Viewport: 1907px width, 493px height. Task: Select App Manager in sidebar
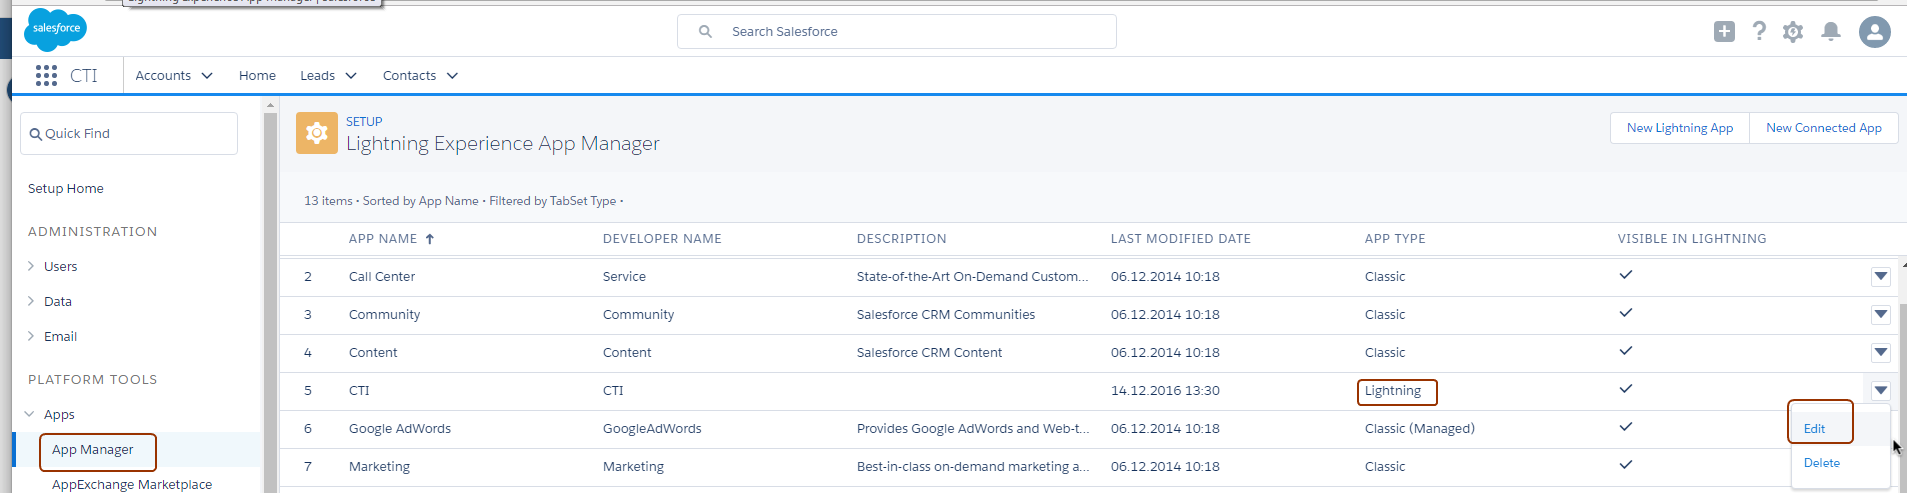tap(92, 450)
